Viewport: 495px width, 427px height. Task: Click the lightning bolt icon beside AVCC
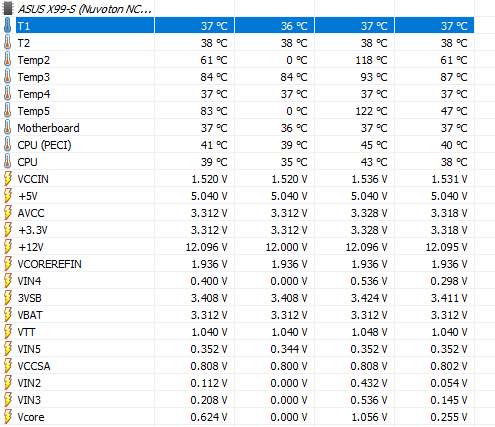pyautogui.click(x=8, y=213)
